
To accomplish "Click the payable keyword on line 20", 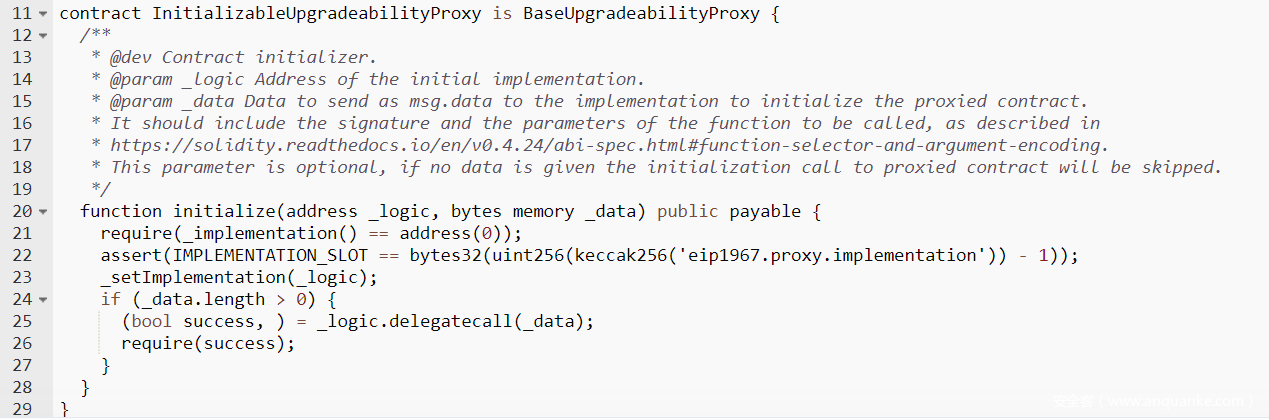I will 765,211.
